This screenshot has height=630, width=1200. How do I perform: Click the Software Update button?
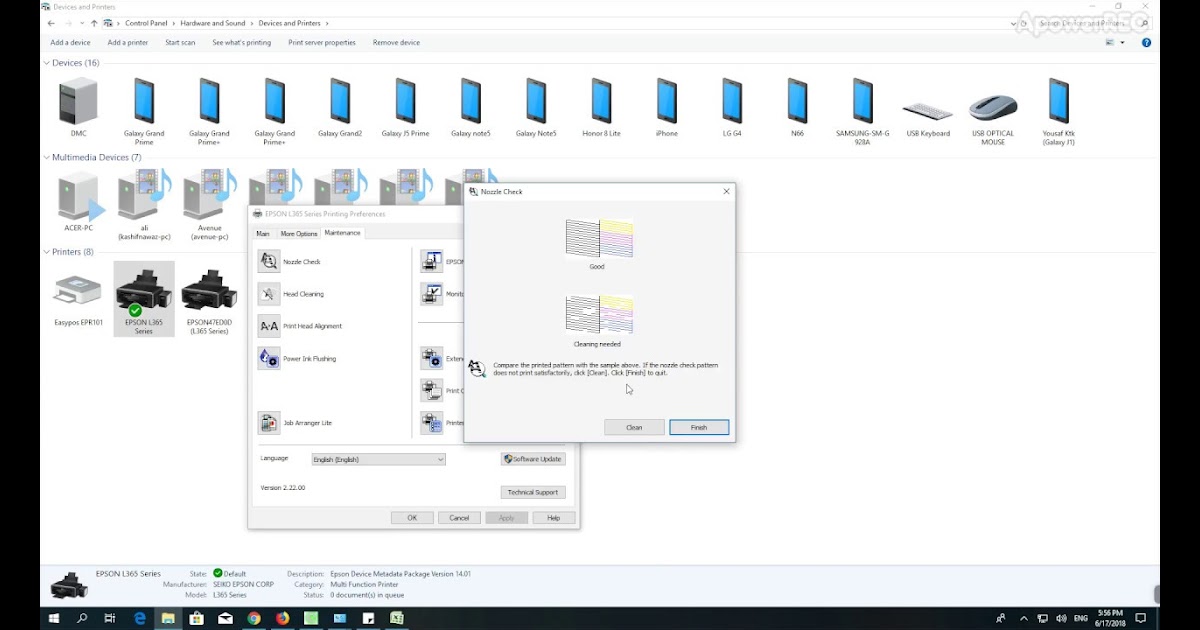(533, 459)
